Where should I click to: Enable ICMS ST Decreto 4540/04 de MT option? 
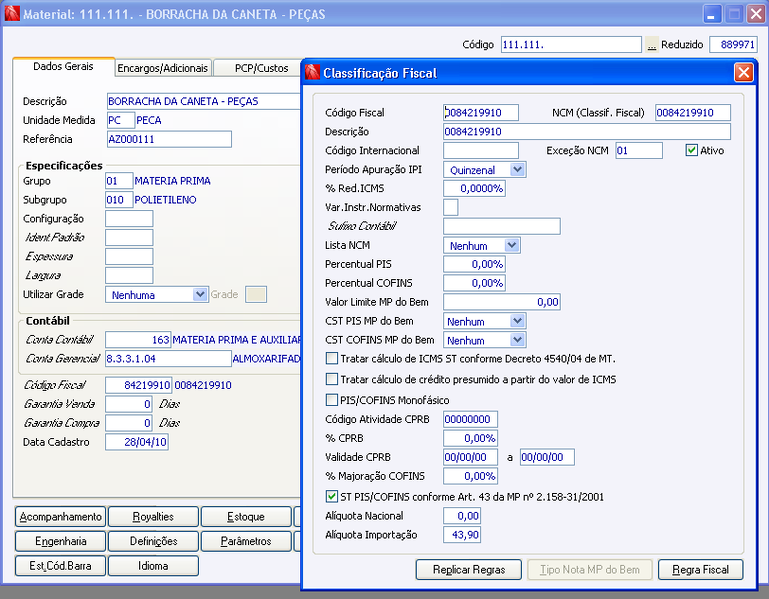point(332,359)
